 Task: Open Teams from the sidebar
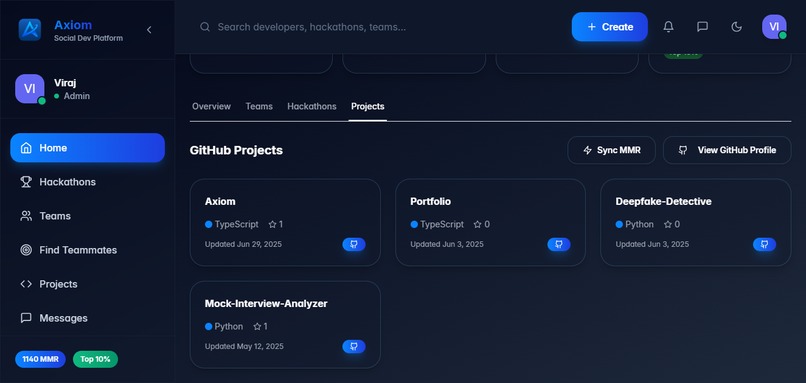point(87,216)
